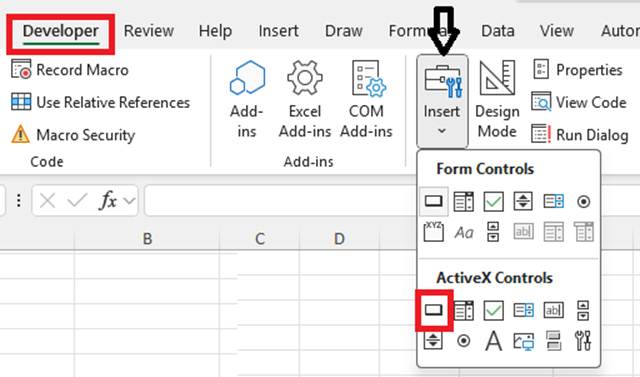Open the View tab

point(556,31)
